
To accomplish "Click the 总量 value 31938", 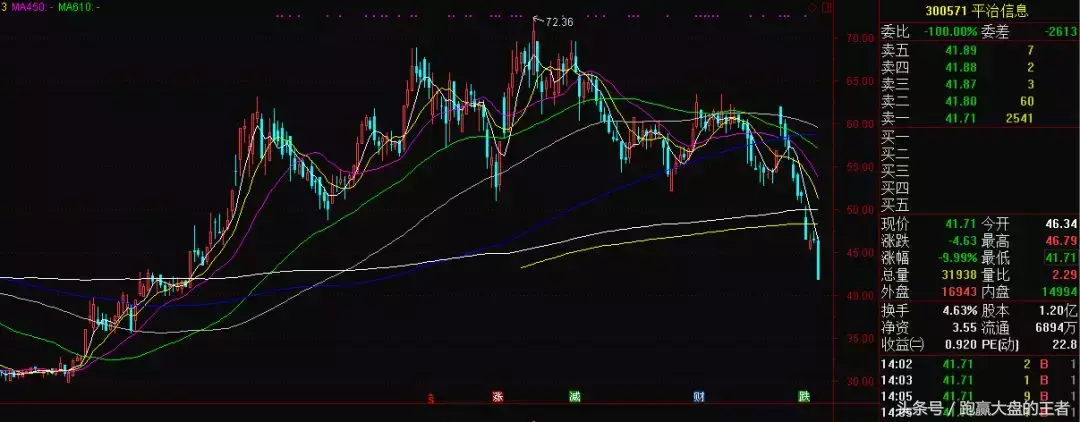I will (x=960, y=275).
